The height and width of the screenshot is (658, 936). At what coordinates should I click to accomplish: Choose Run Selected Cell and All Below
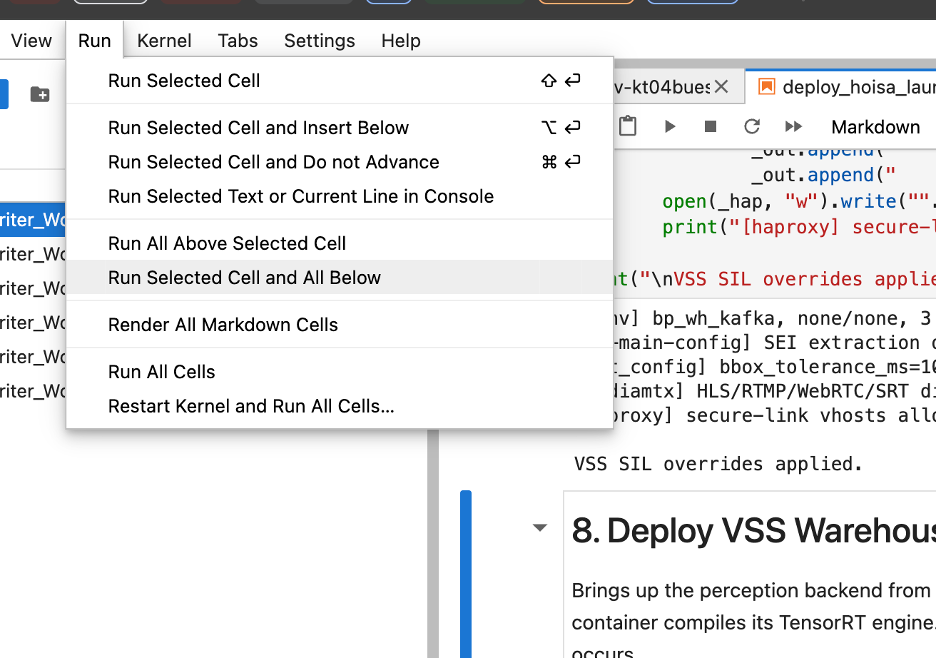[x=340, y=278]
